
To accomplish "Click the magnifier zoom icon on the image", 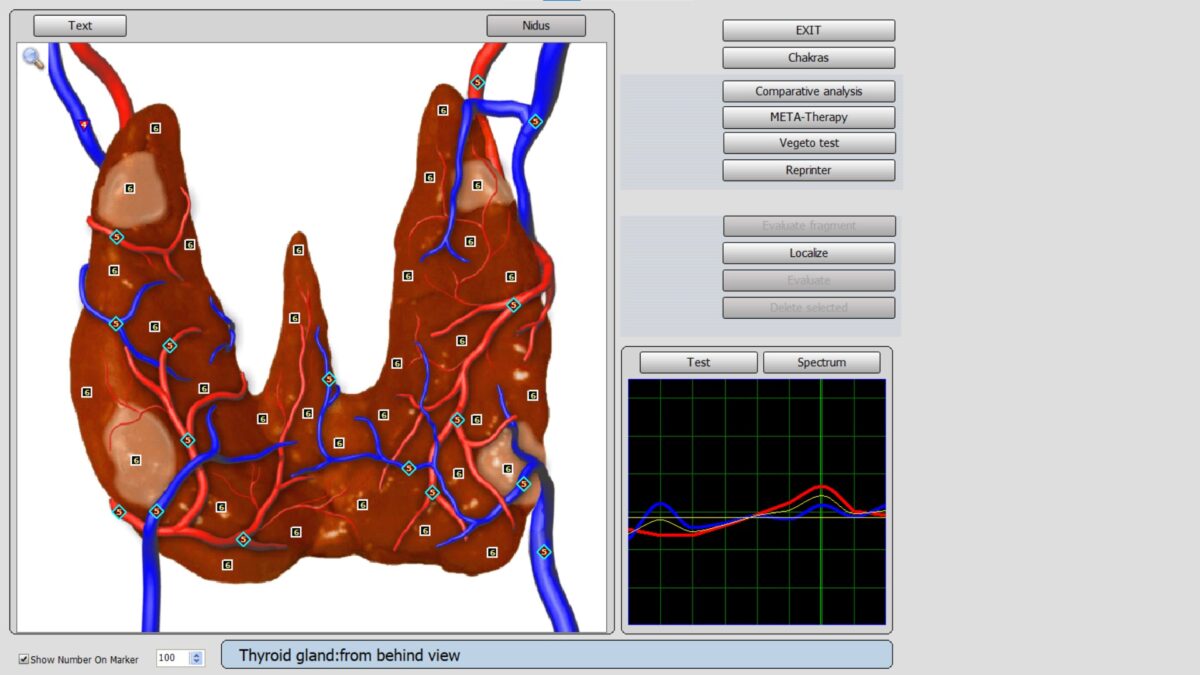I will 33,59.
